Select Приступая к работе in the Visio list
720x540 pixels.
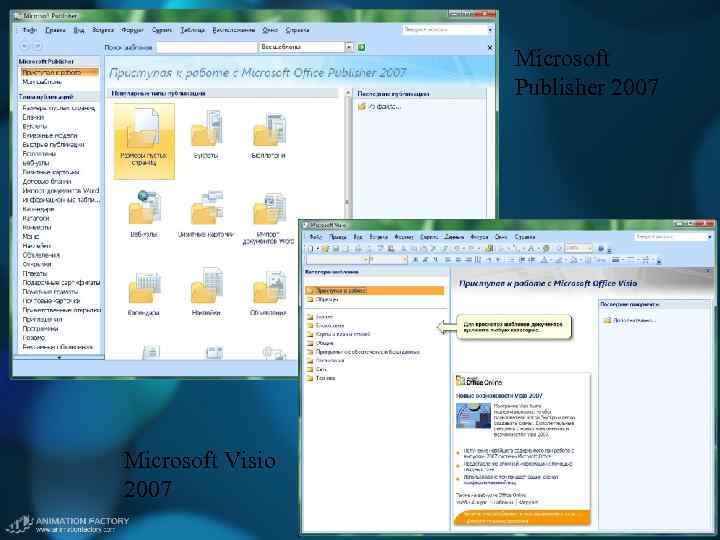(x=375, y=290)
